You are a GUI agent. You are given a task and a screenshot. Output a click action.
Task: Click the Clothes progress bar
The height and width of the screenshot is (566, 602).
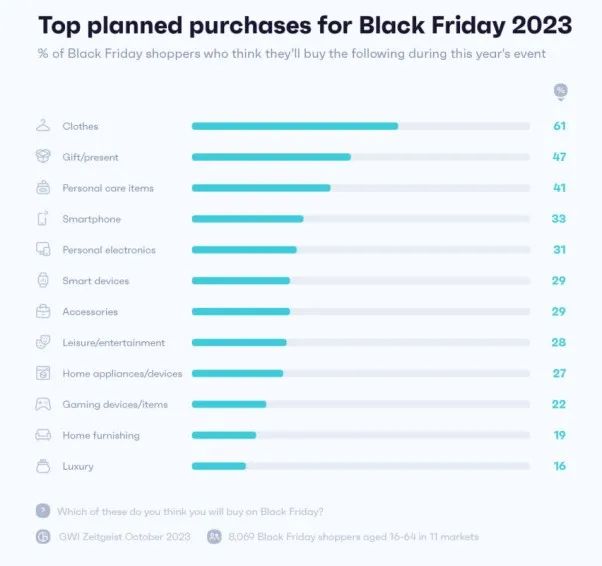(x=360, y=126)
